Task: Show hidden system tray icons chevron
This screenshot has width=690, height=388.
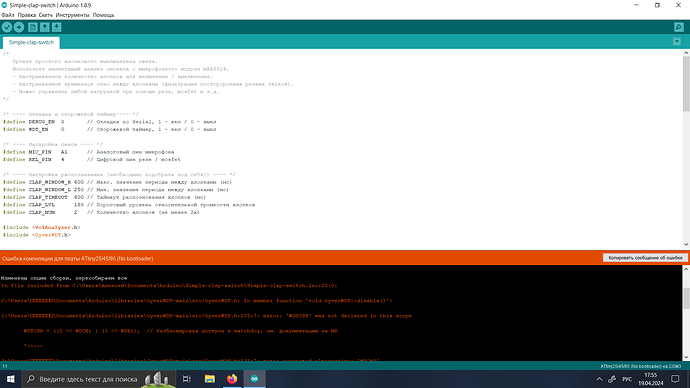Action: click(599, 379)
